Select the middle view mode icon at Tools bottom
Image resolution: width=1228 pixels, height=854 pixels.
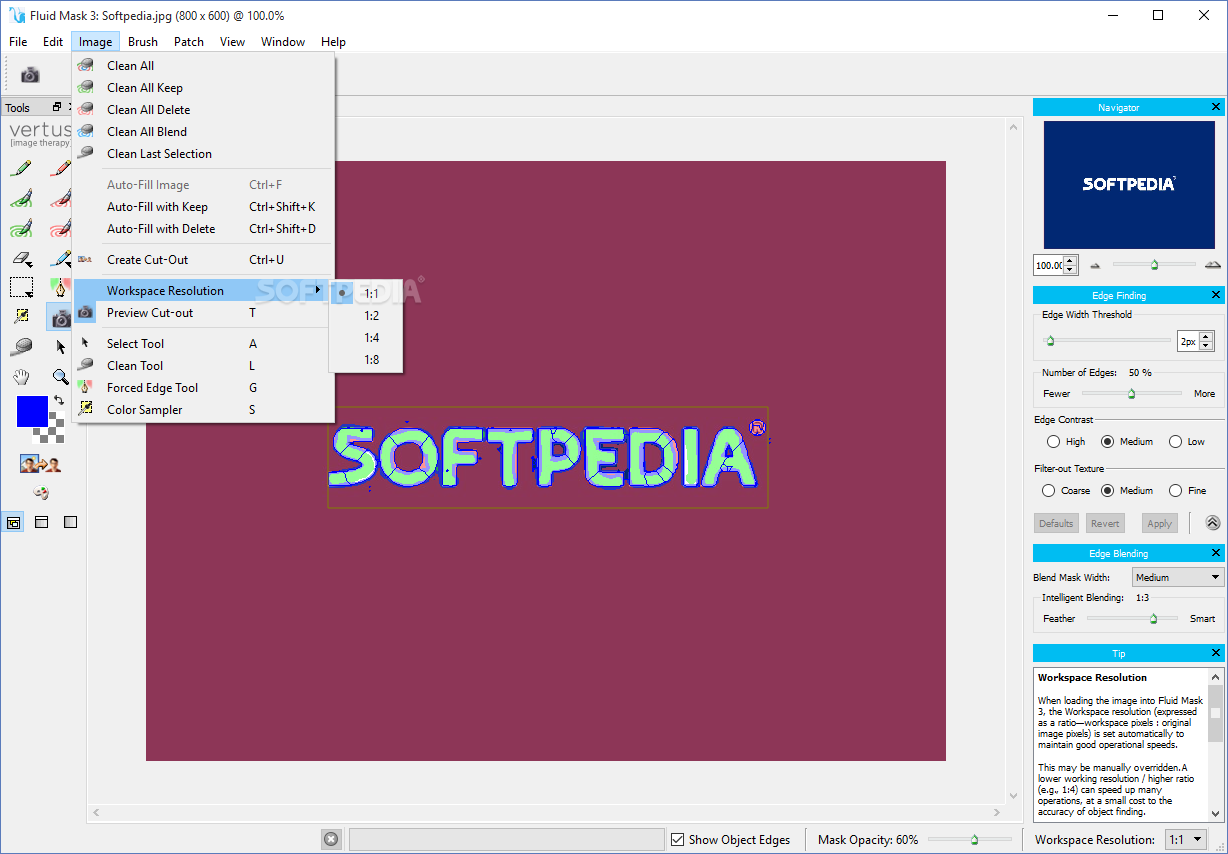(x=42, y=522)
